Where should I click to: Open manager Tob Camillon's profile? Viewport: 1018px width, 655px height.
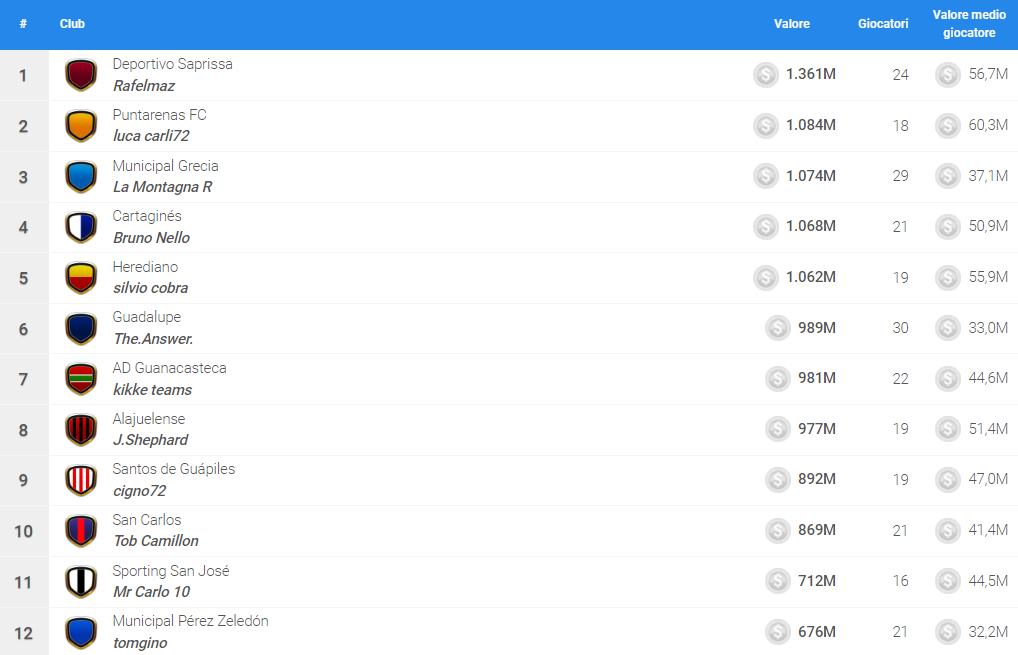coord(155,541)
